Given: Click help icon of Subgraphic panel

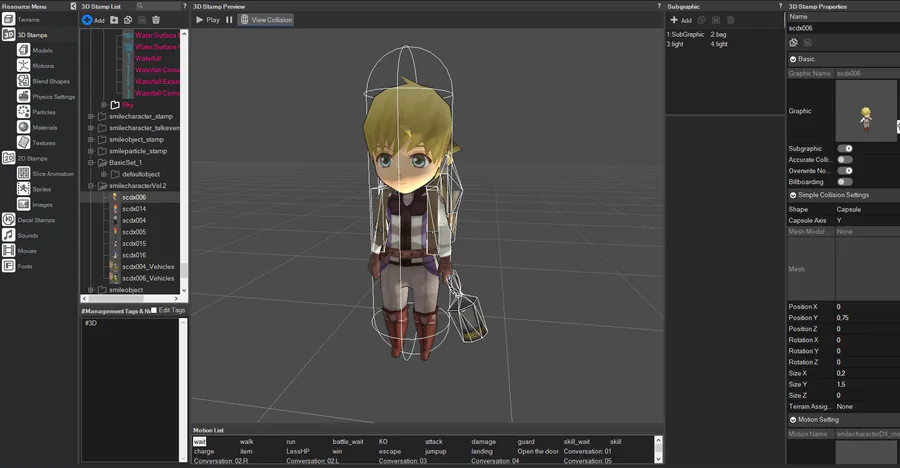Looking at the screenshot, I should tap(780, 6).
